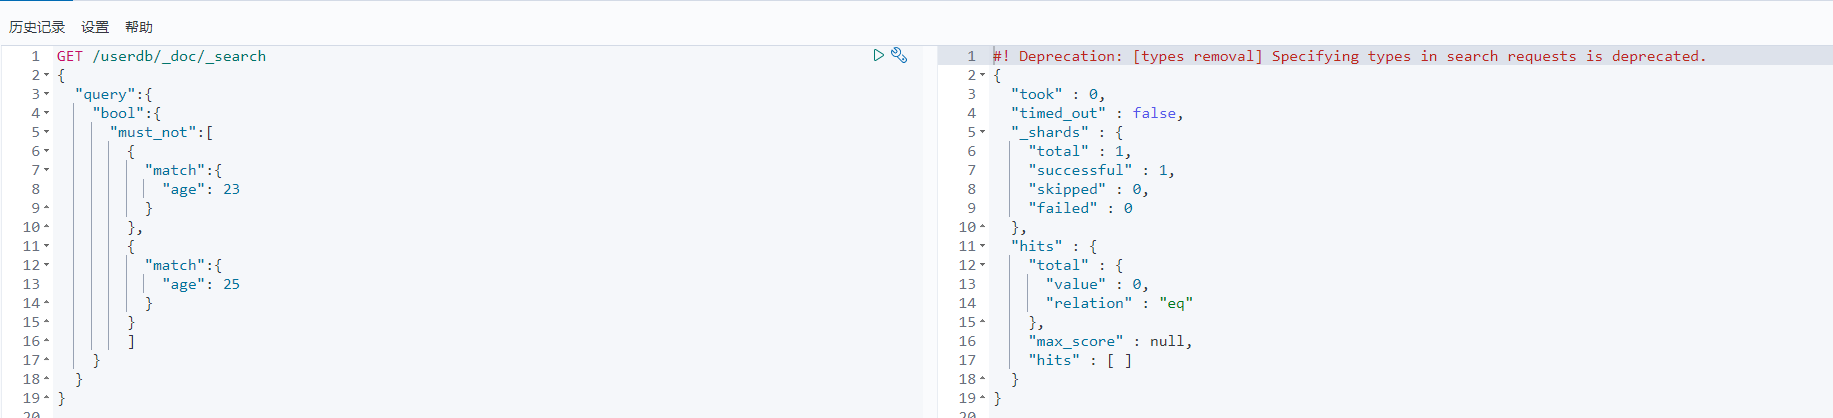Click the "age": 25 line

click(x=201, y=284)
